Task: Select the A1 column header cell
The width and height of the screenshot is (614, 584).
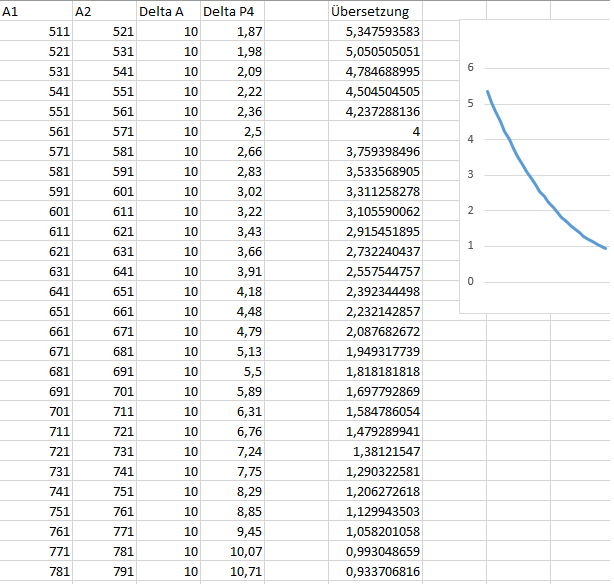Action: pyautogui.click(x=36, y=12)
